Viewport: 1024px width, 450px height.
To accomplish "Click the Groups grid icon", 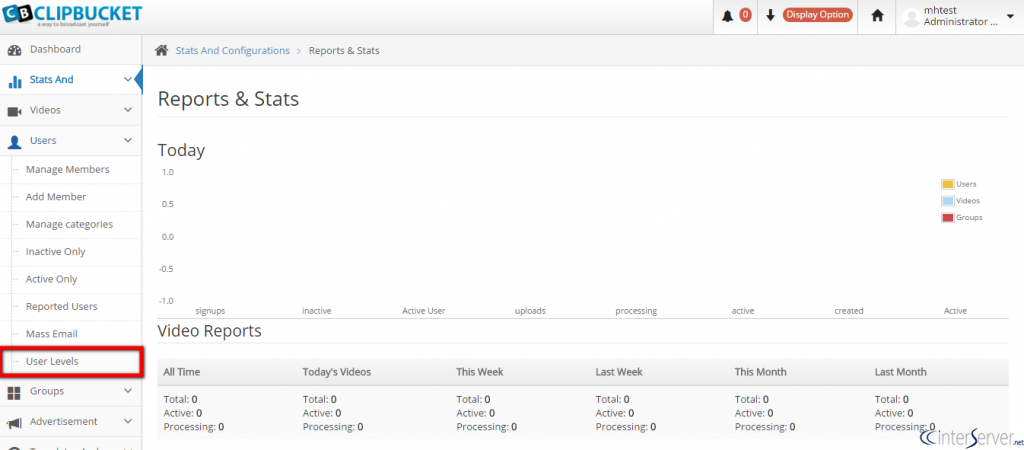I will [14, 393].
